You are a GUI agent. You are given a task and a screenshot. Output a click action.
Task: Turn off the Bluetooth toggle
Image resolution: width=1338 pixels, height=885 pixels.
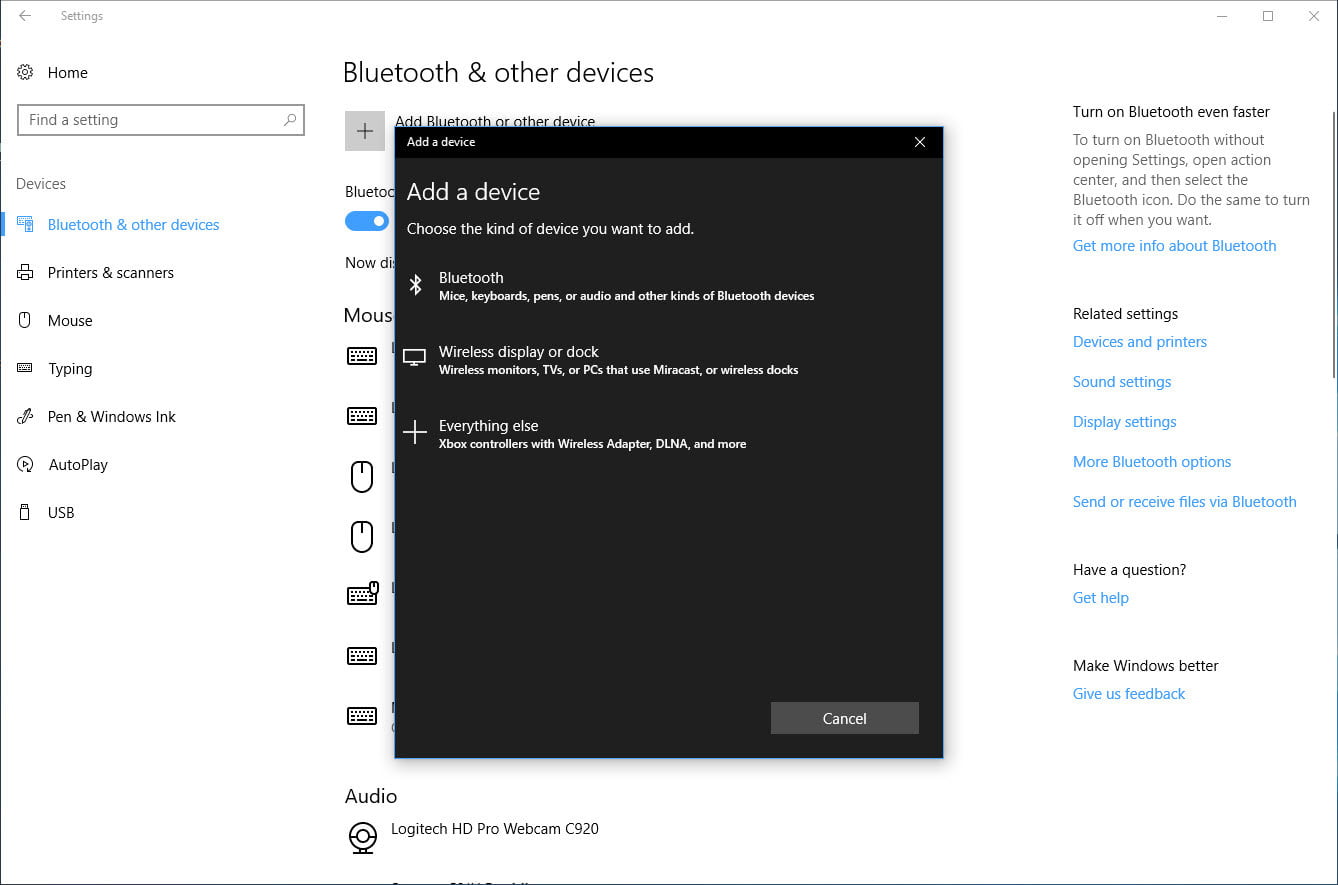coord(367,220)
